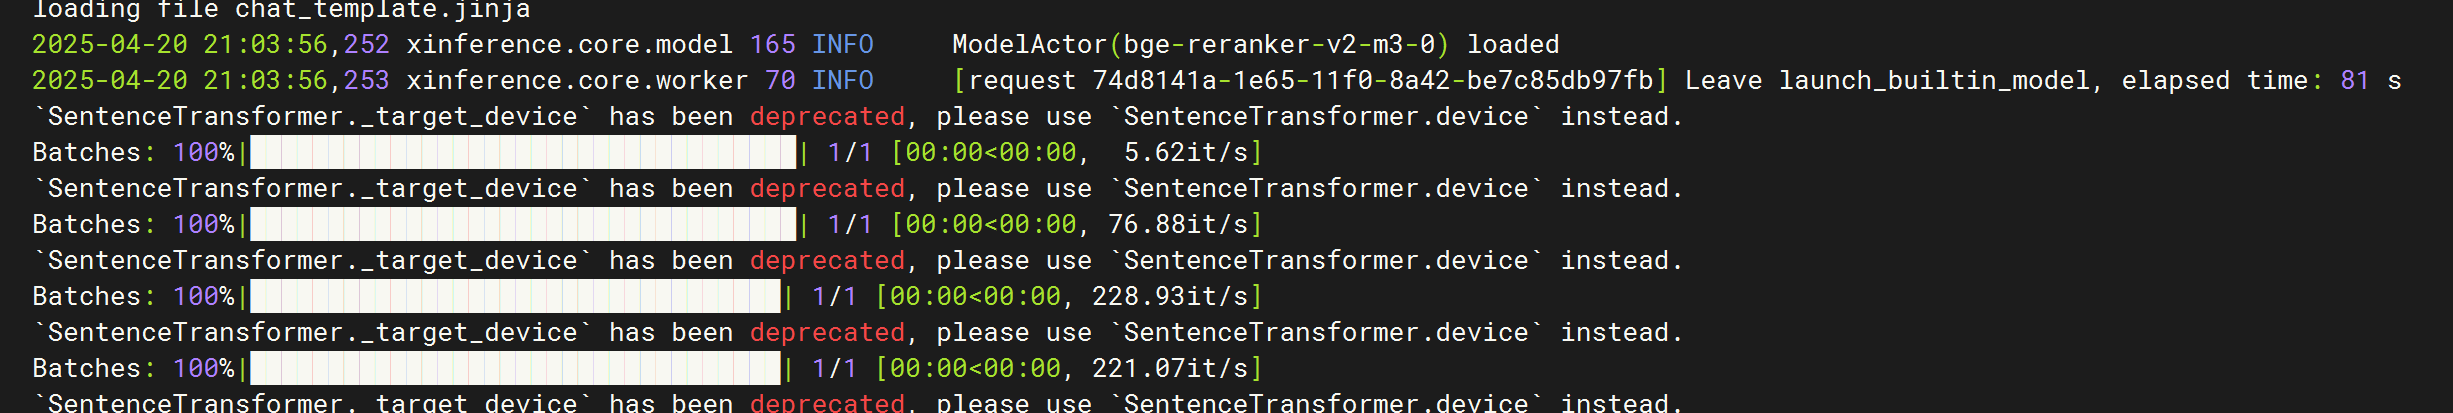
Task: Click the 5.62it/s rate text
Action: 1185,153
